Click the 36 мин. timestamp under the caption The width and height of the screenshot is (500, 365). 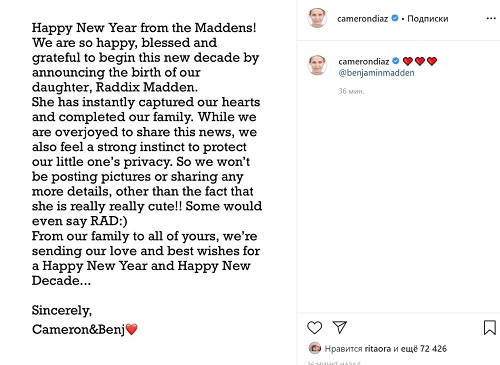coord(351,91)
